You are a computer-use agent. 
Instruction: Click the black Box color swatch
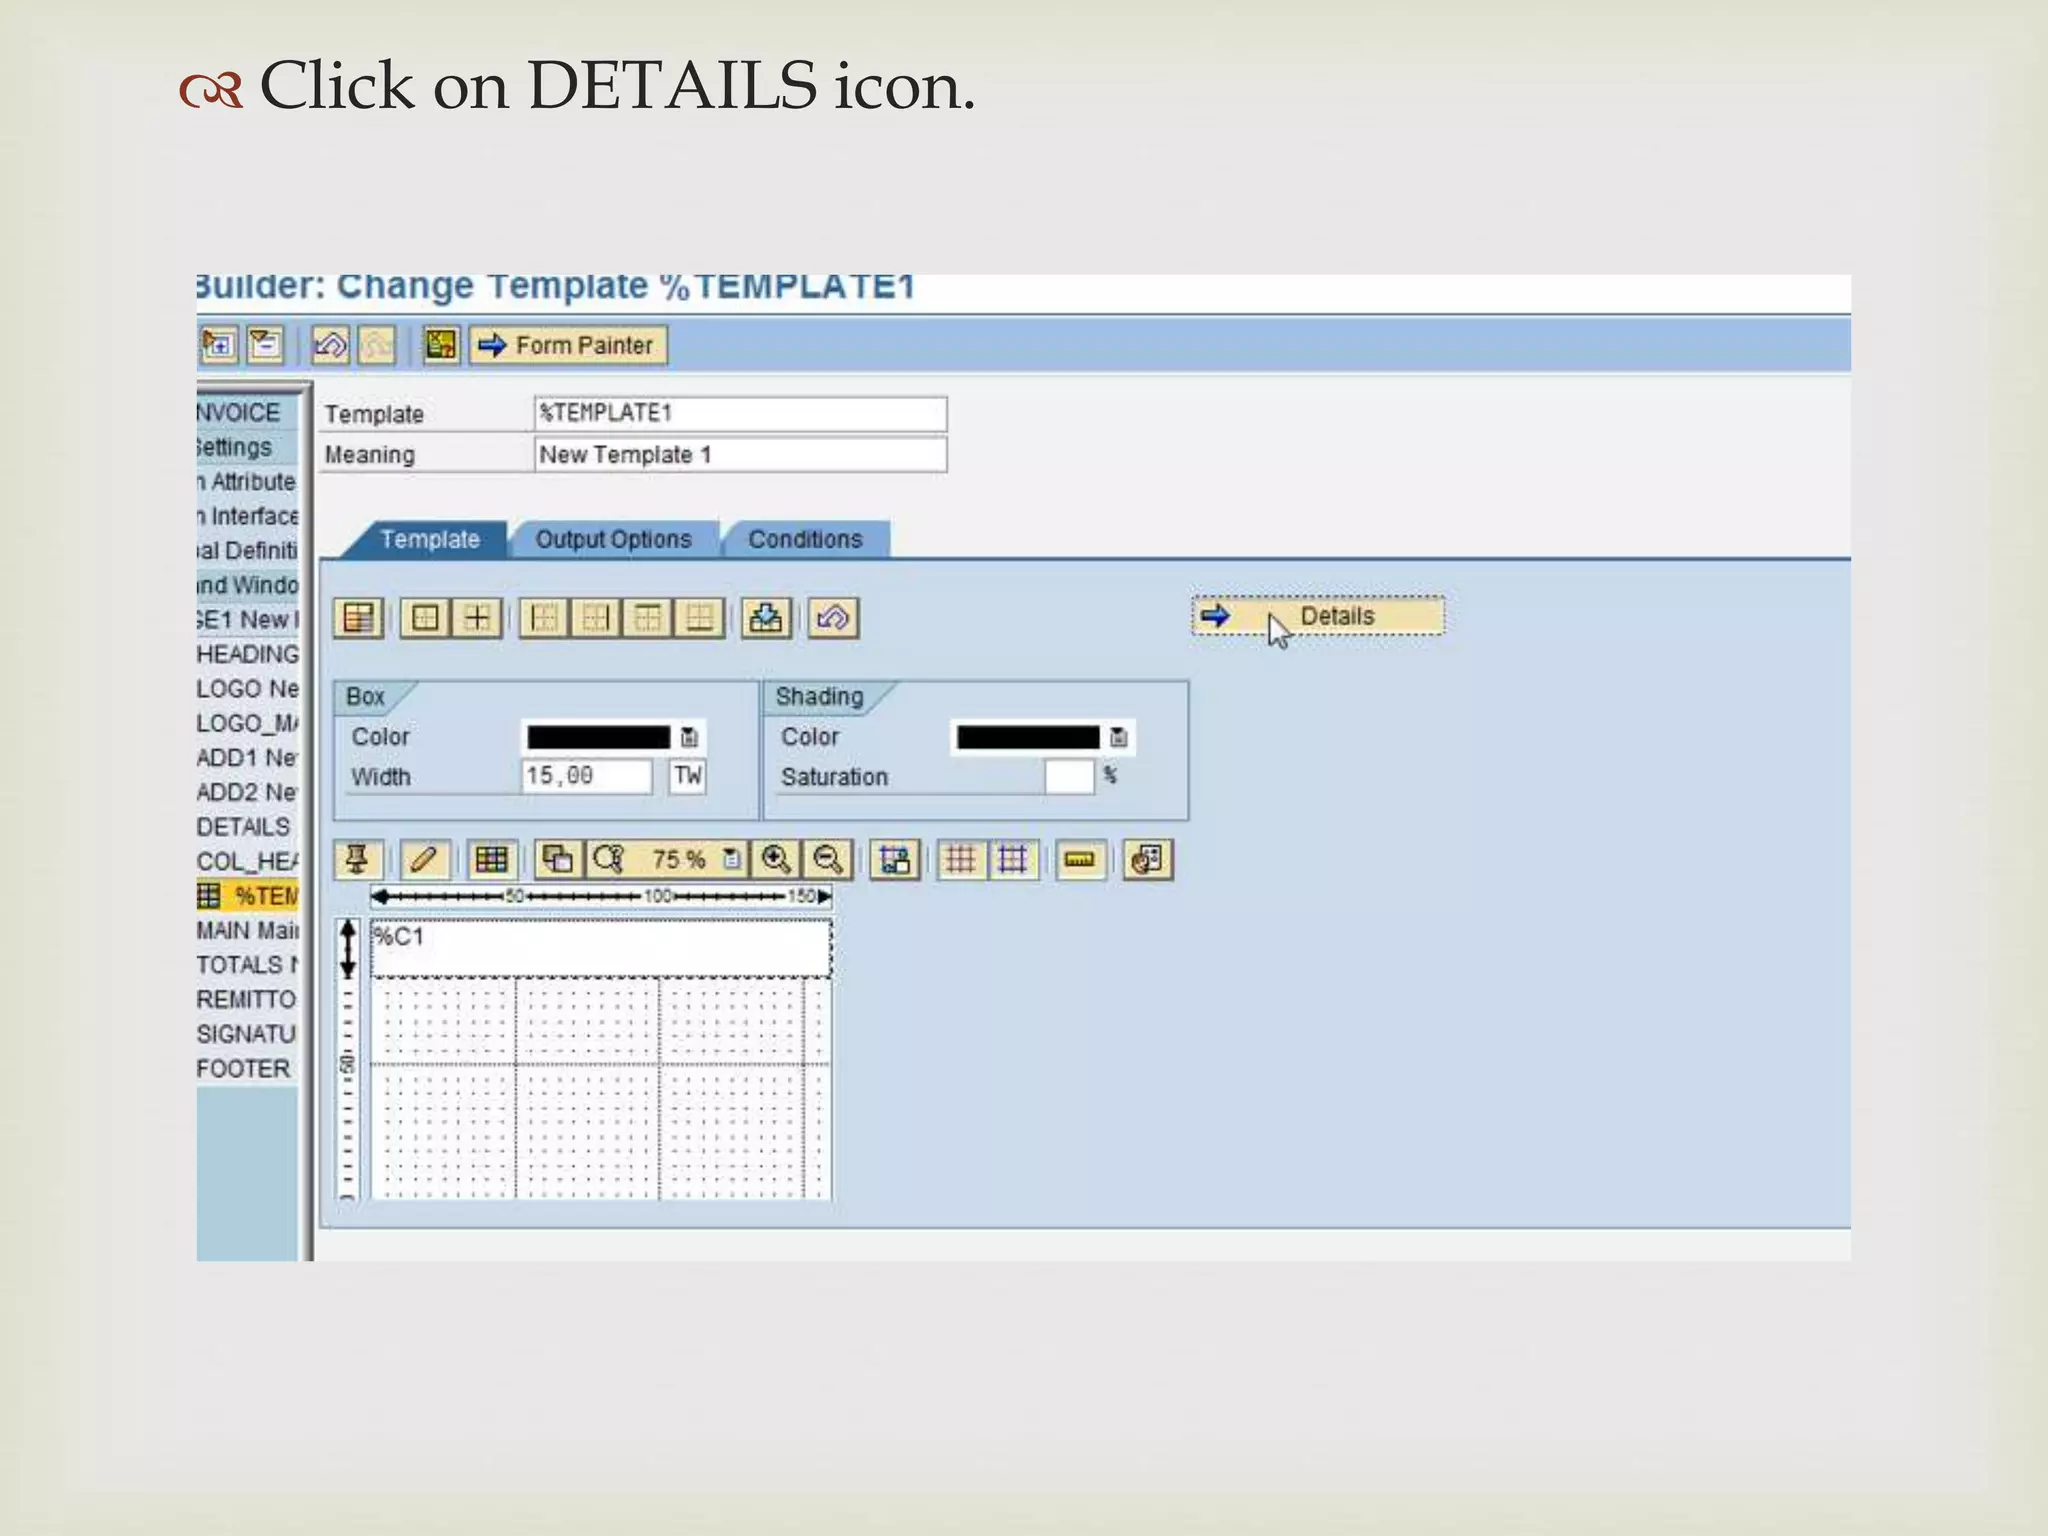(x=598, y=738)
